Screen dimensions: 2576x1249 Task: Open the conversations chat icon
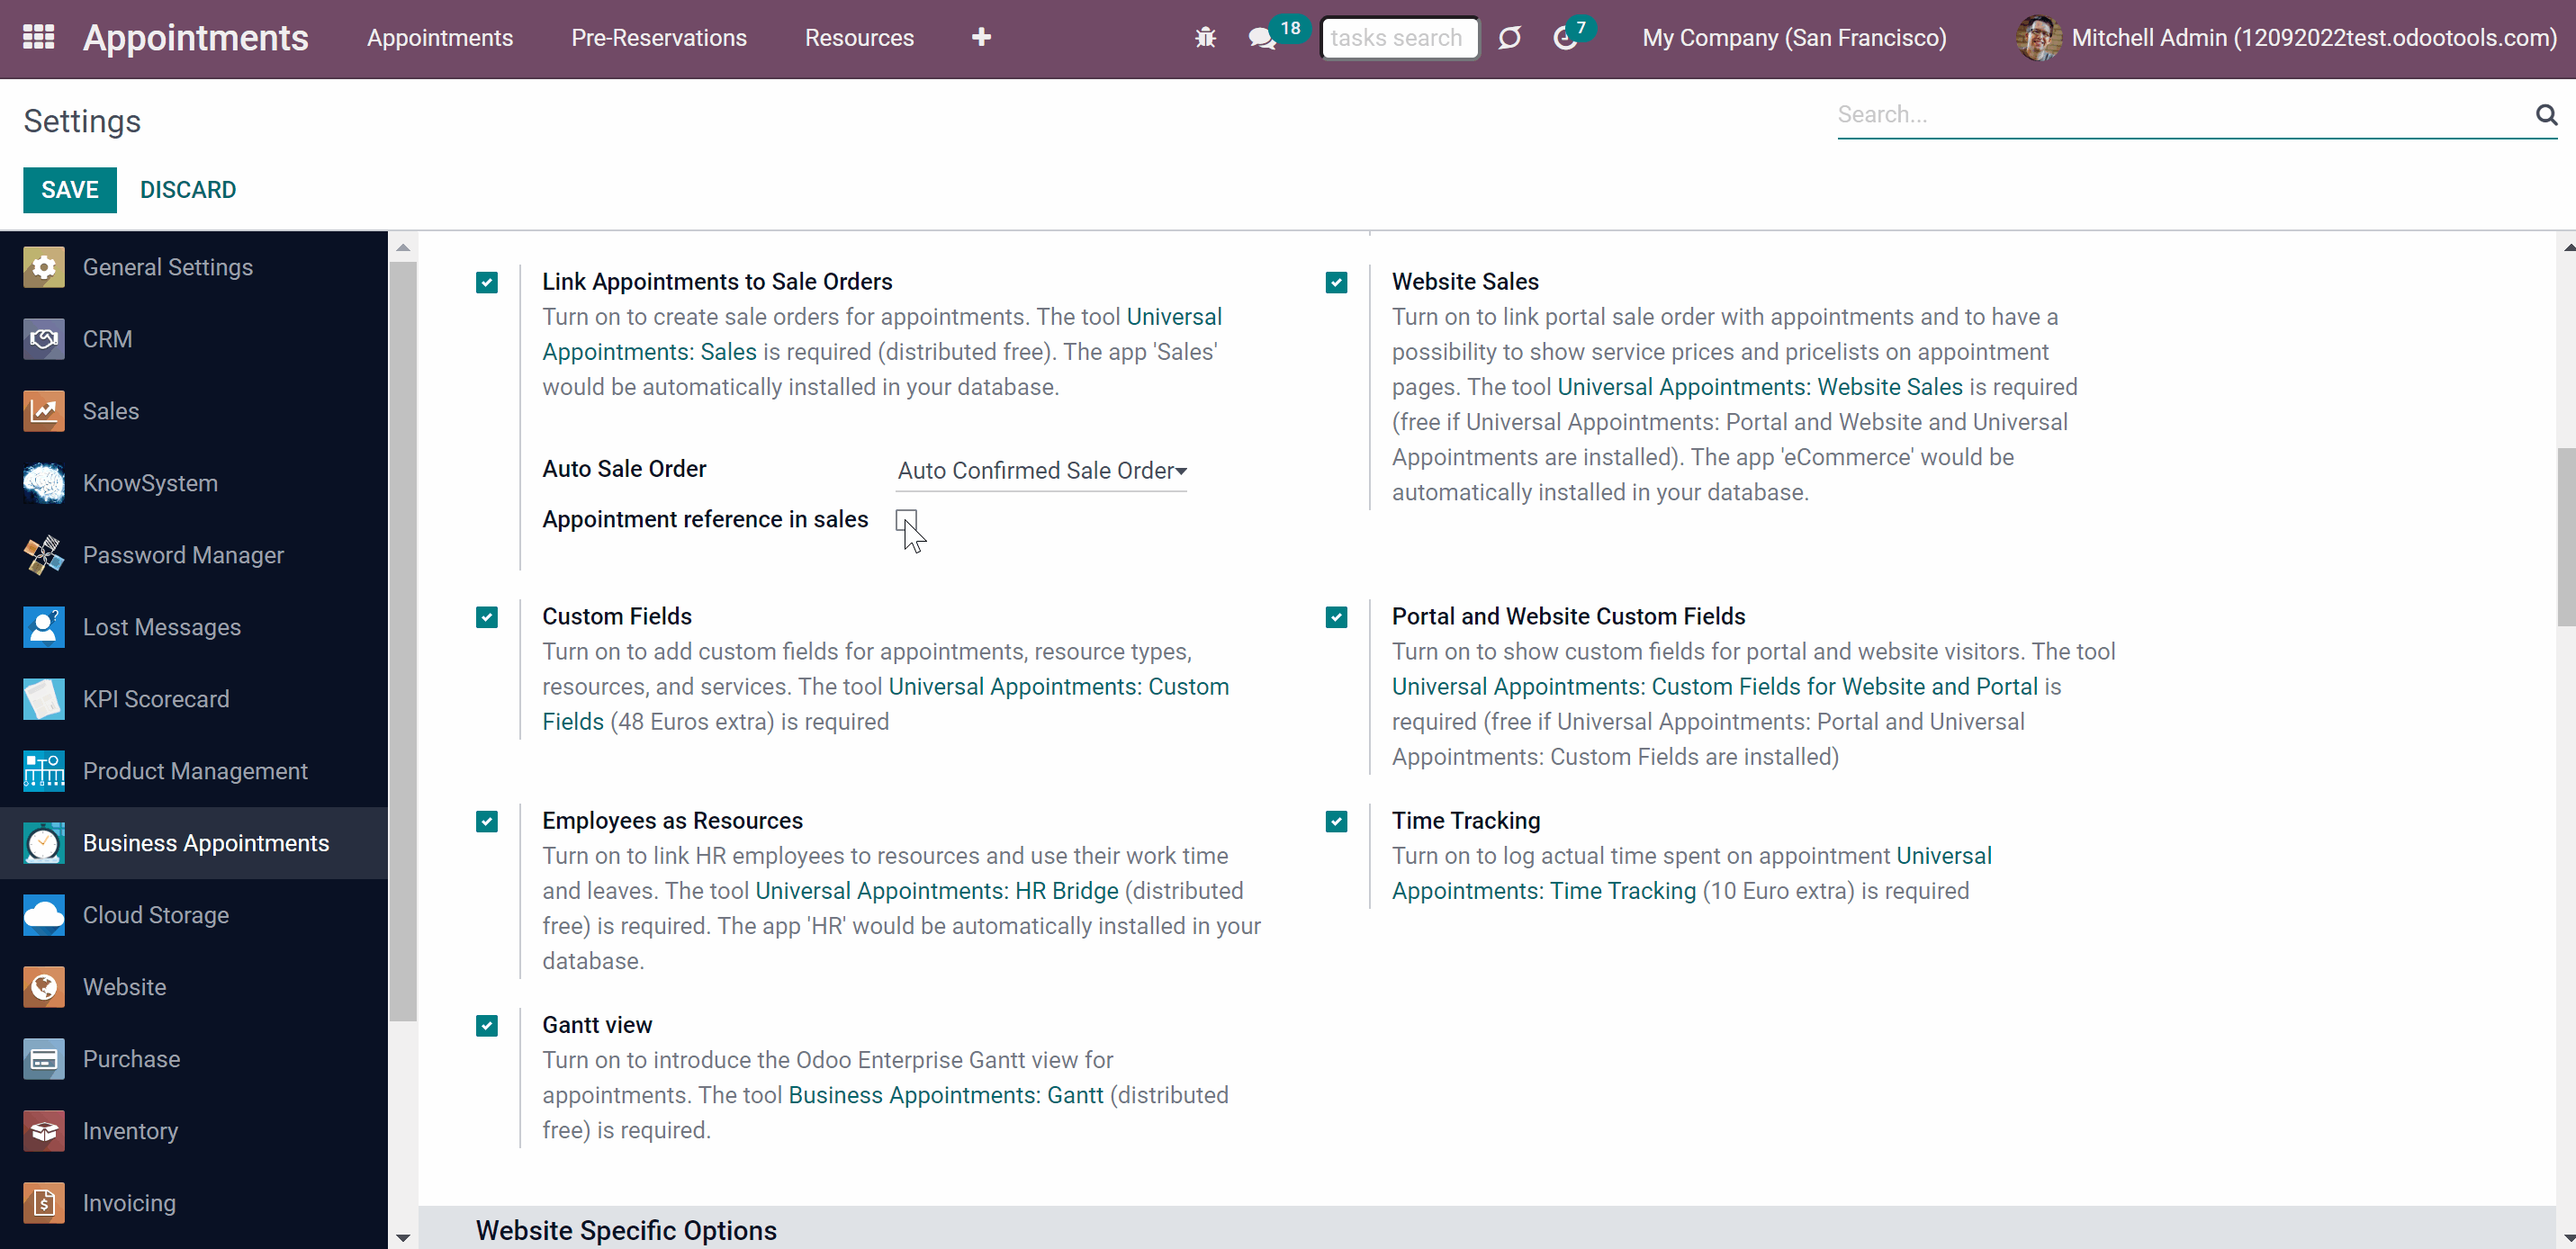(1262, 38)
